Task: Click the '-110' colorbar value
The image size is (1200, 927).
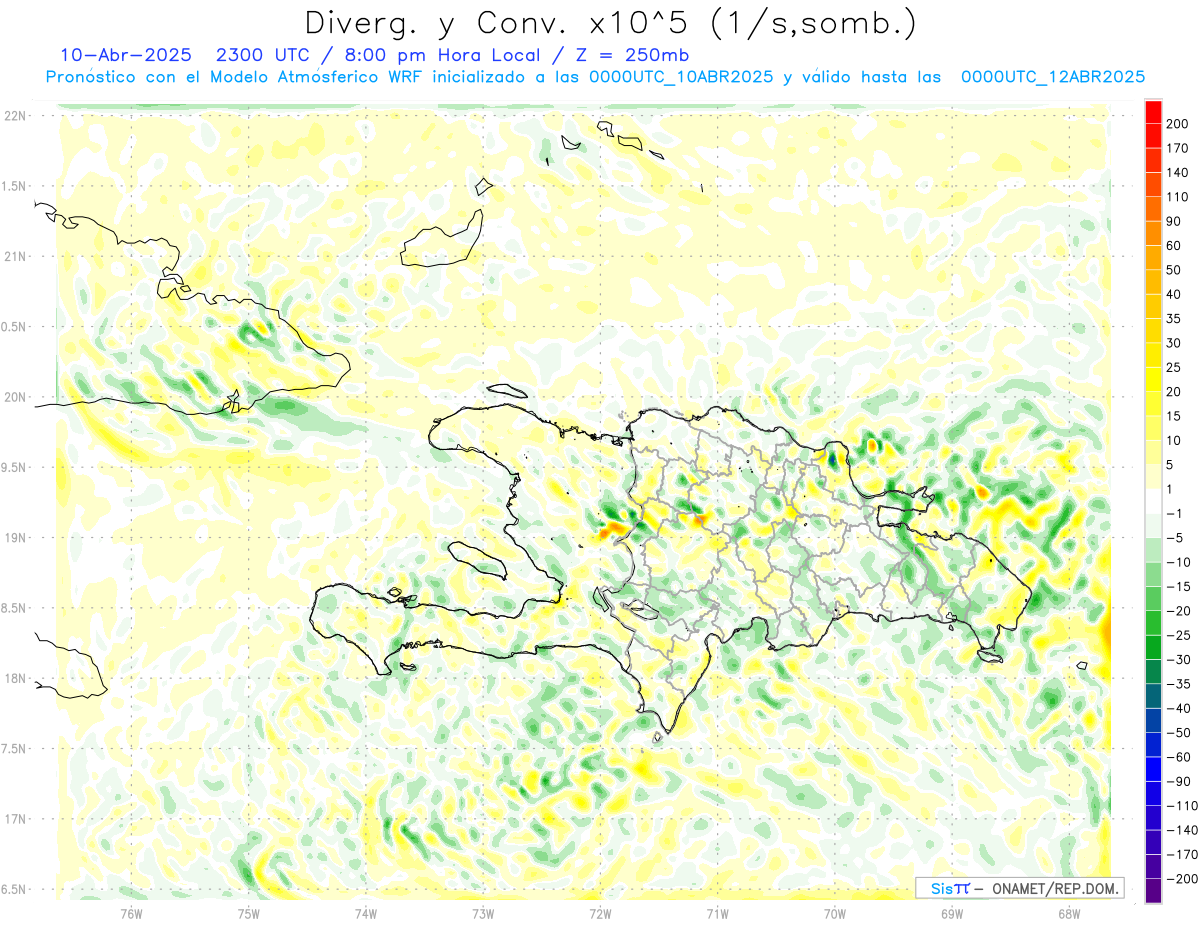Action: click(1183, 806)
